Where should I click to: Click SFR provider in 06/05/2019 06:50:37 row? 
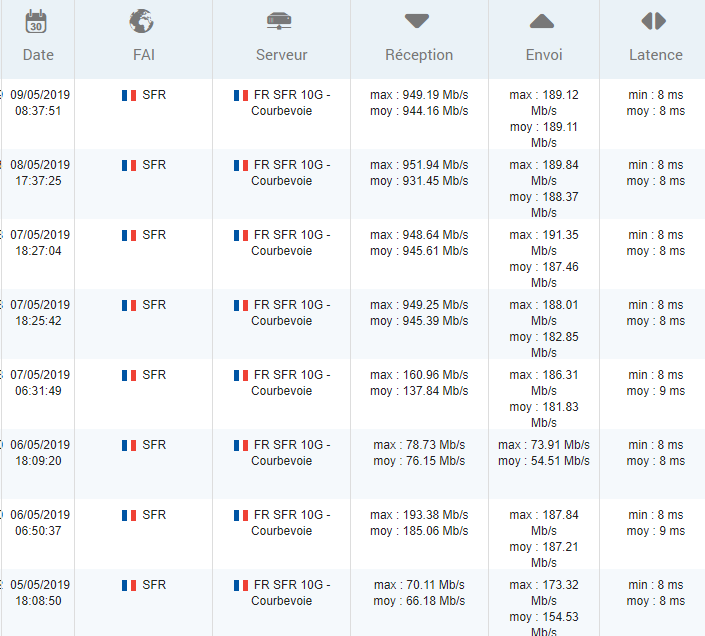tap(154, 515)
